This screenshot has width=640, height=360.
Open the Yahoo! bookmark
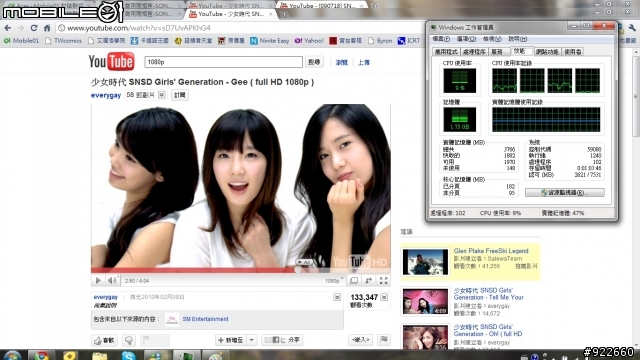coord(309,41)
